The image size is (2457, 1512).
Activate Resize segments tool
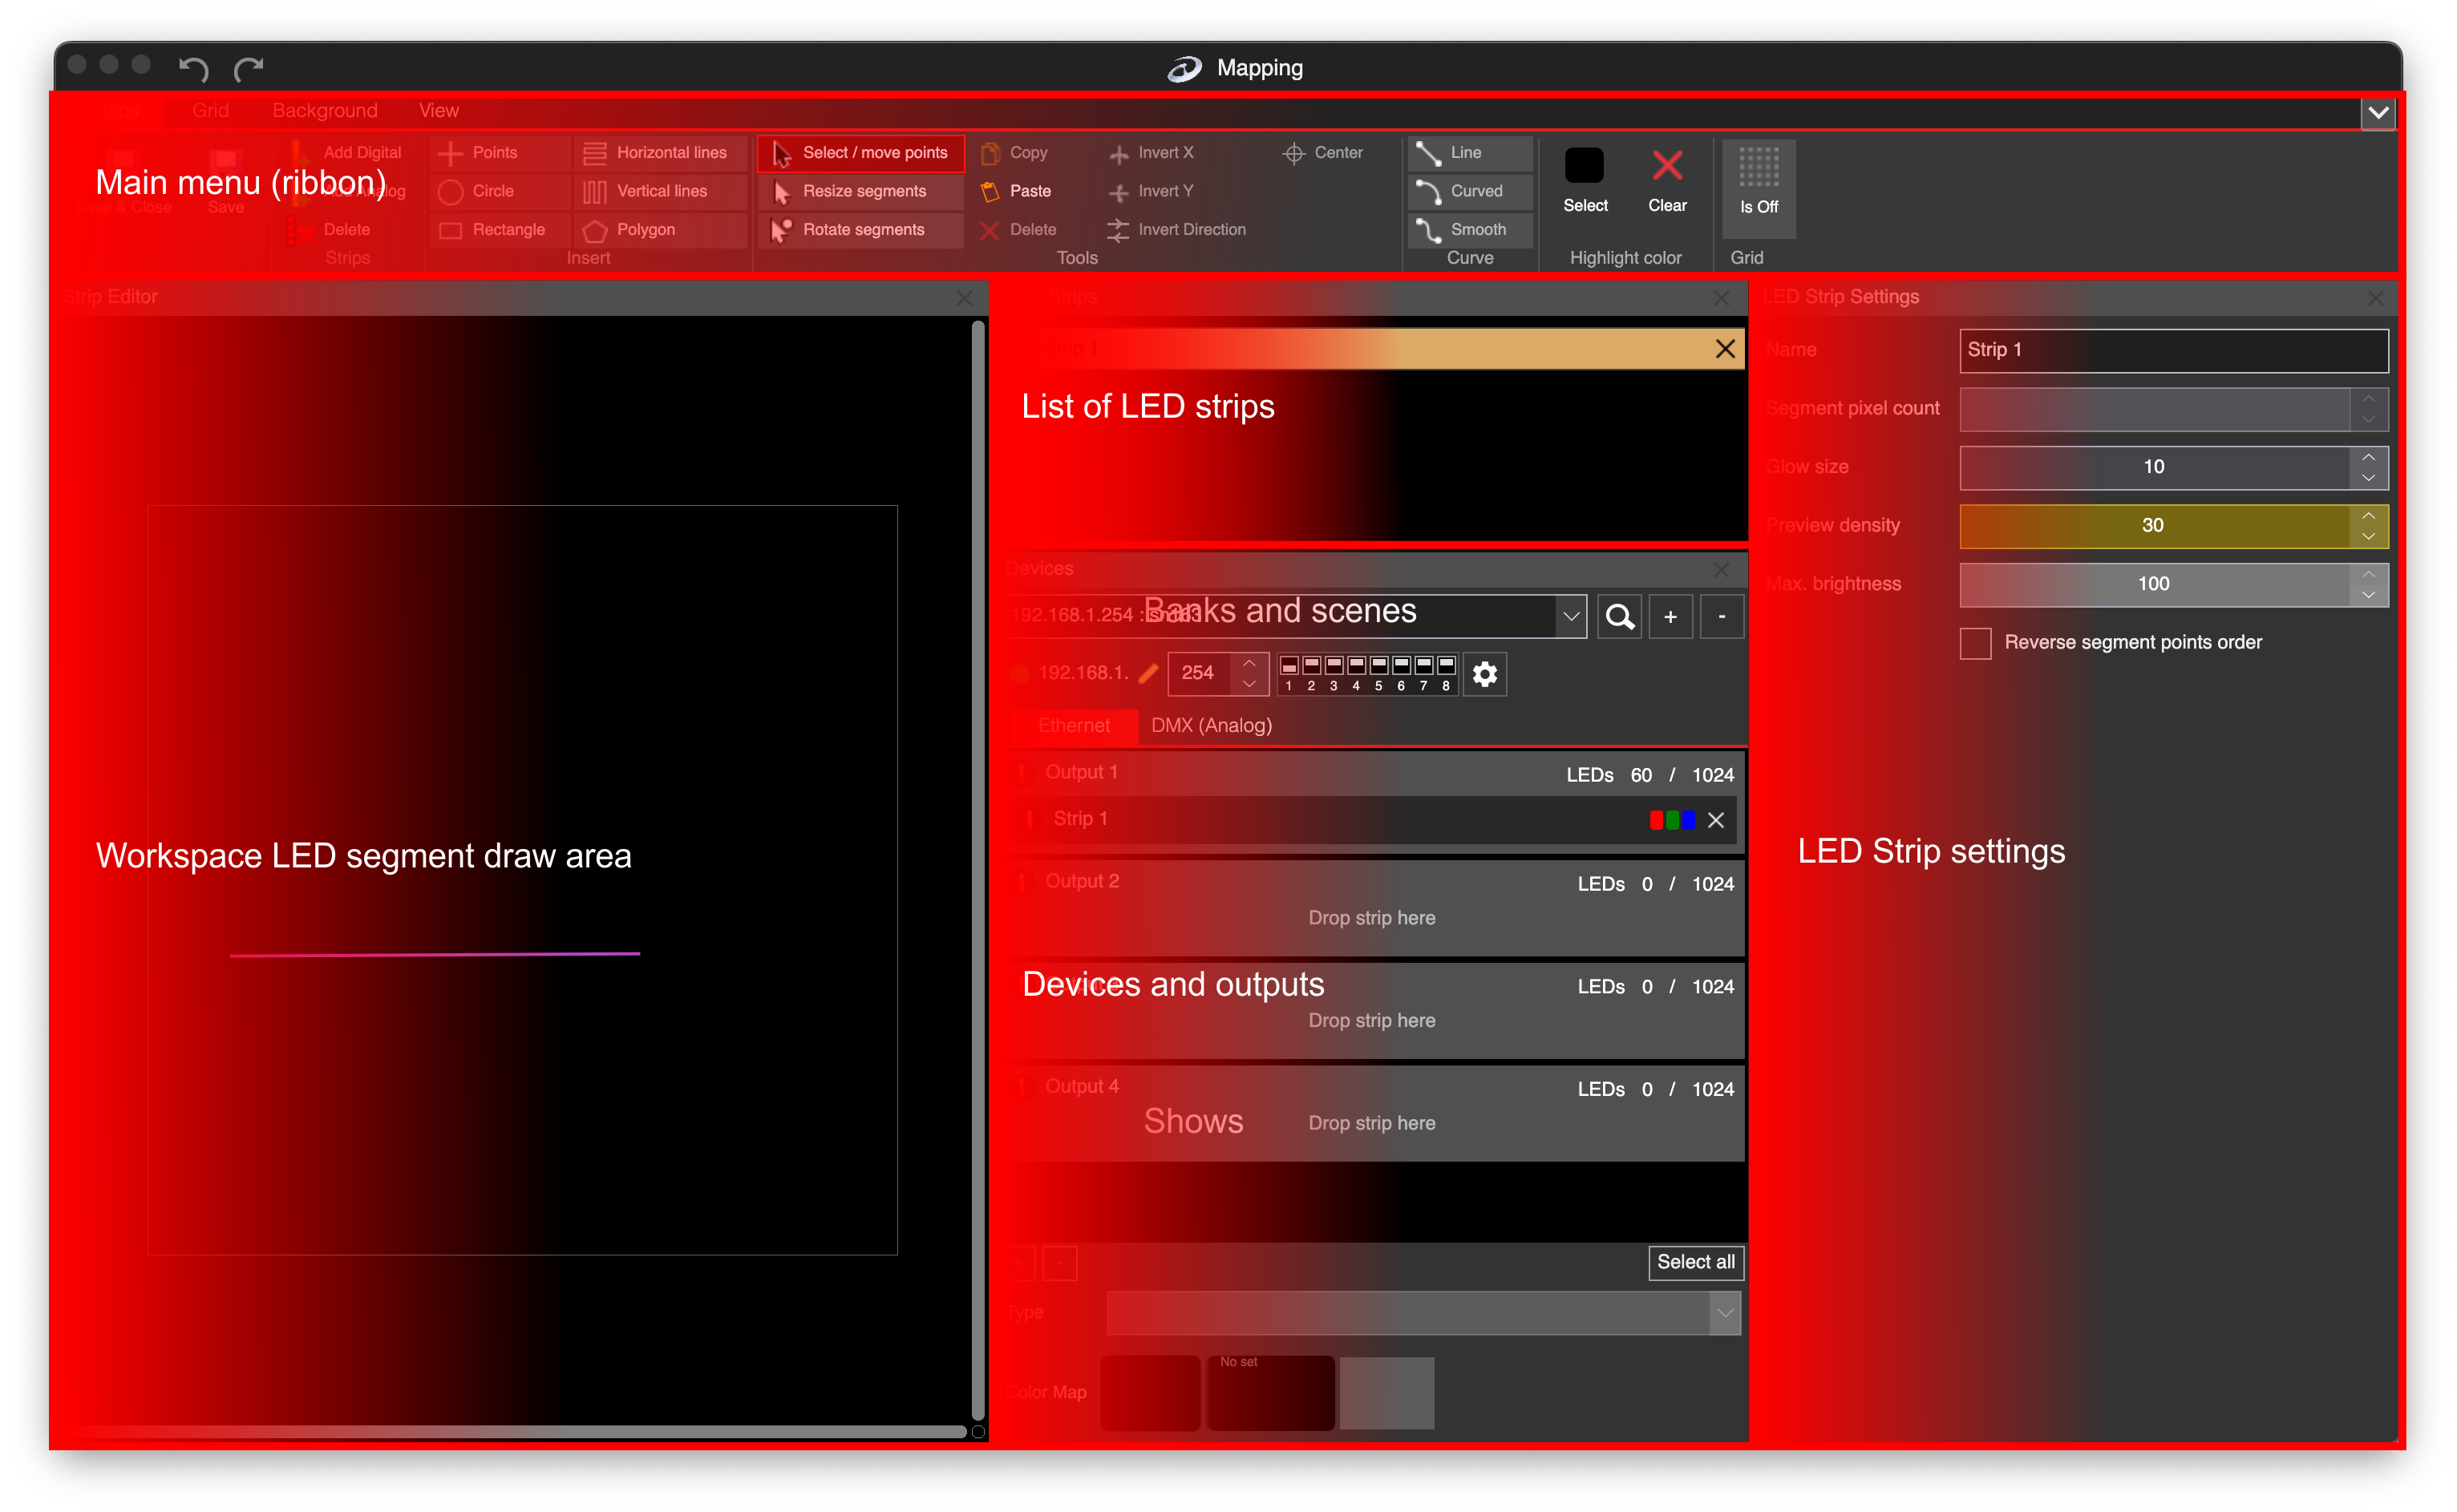click(x=860, y=191)
